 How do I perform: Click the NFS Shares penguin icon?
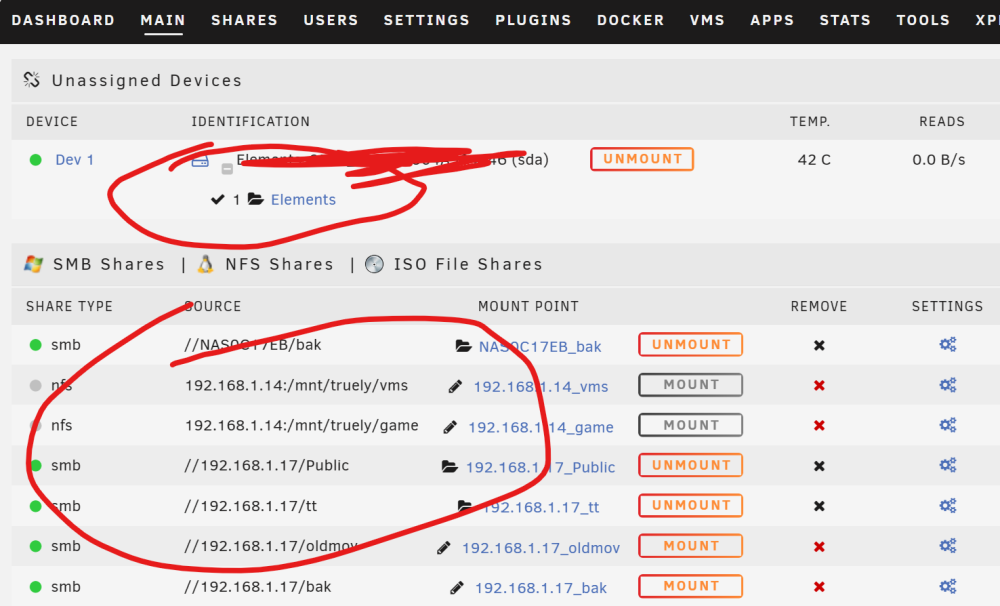[x=205, y=263]
